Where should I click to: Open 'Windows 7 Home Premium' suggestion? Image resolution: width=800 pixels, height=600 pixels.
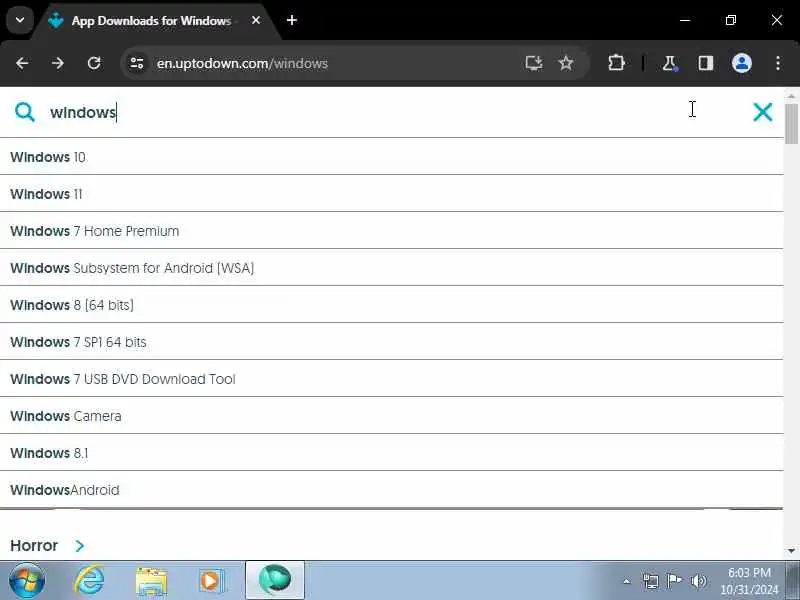pos(391,231)
